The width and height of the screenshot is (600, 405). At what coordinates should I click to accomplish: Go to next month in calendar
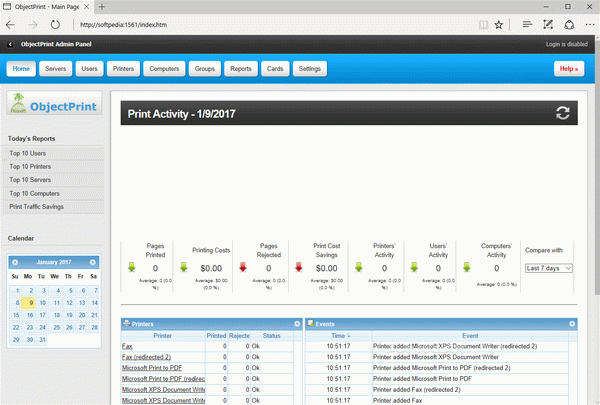pyautogui.click(x=93, y=262)
